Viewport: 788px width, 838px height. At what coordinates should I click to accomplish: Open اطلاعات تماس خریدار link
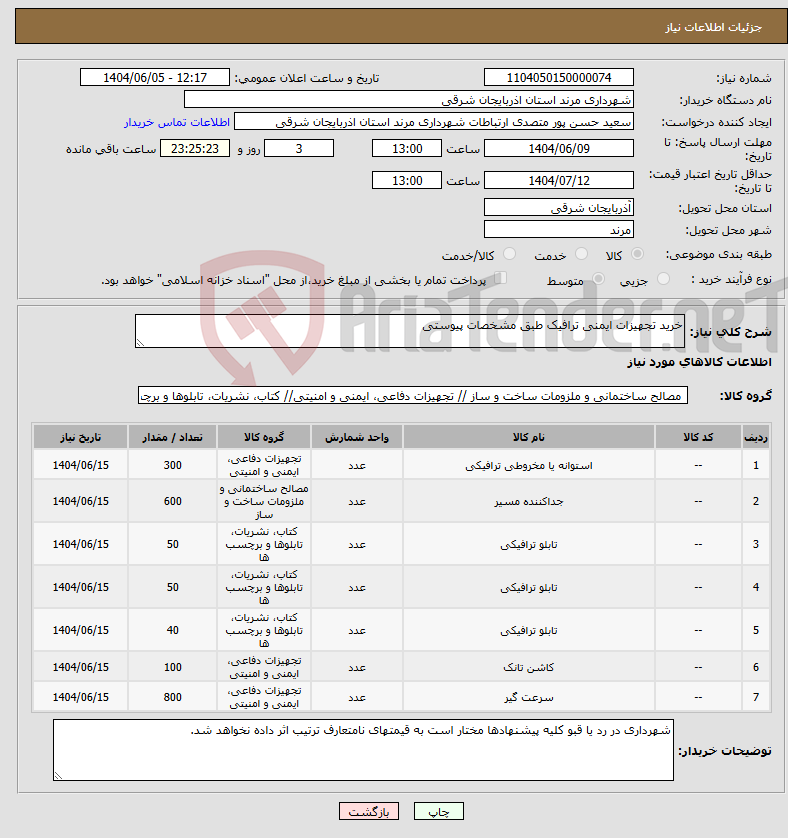pos(177,122)
